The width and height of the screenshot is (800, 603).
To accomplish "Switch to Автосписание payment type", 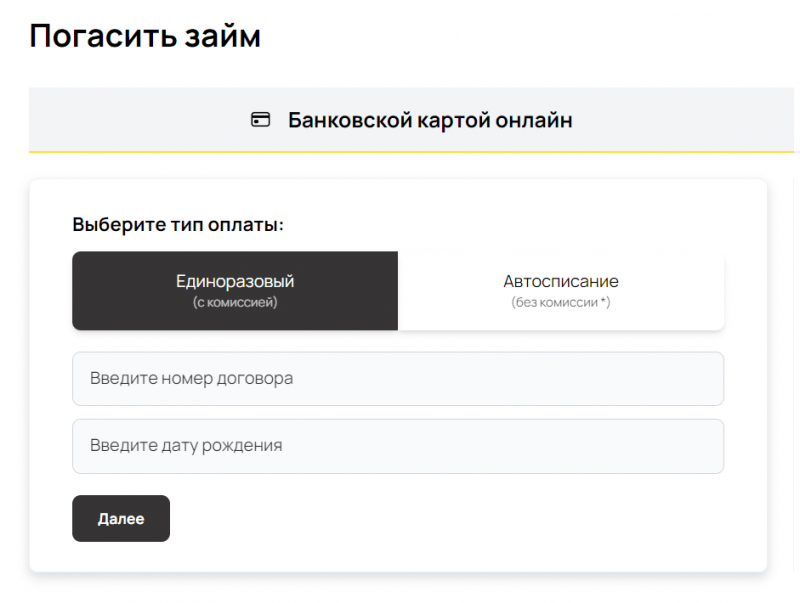I will coord(561,290).
